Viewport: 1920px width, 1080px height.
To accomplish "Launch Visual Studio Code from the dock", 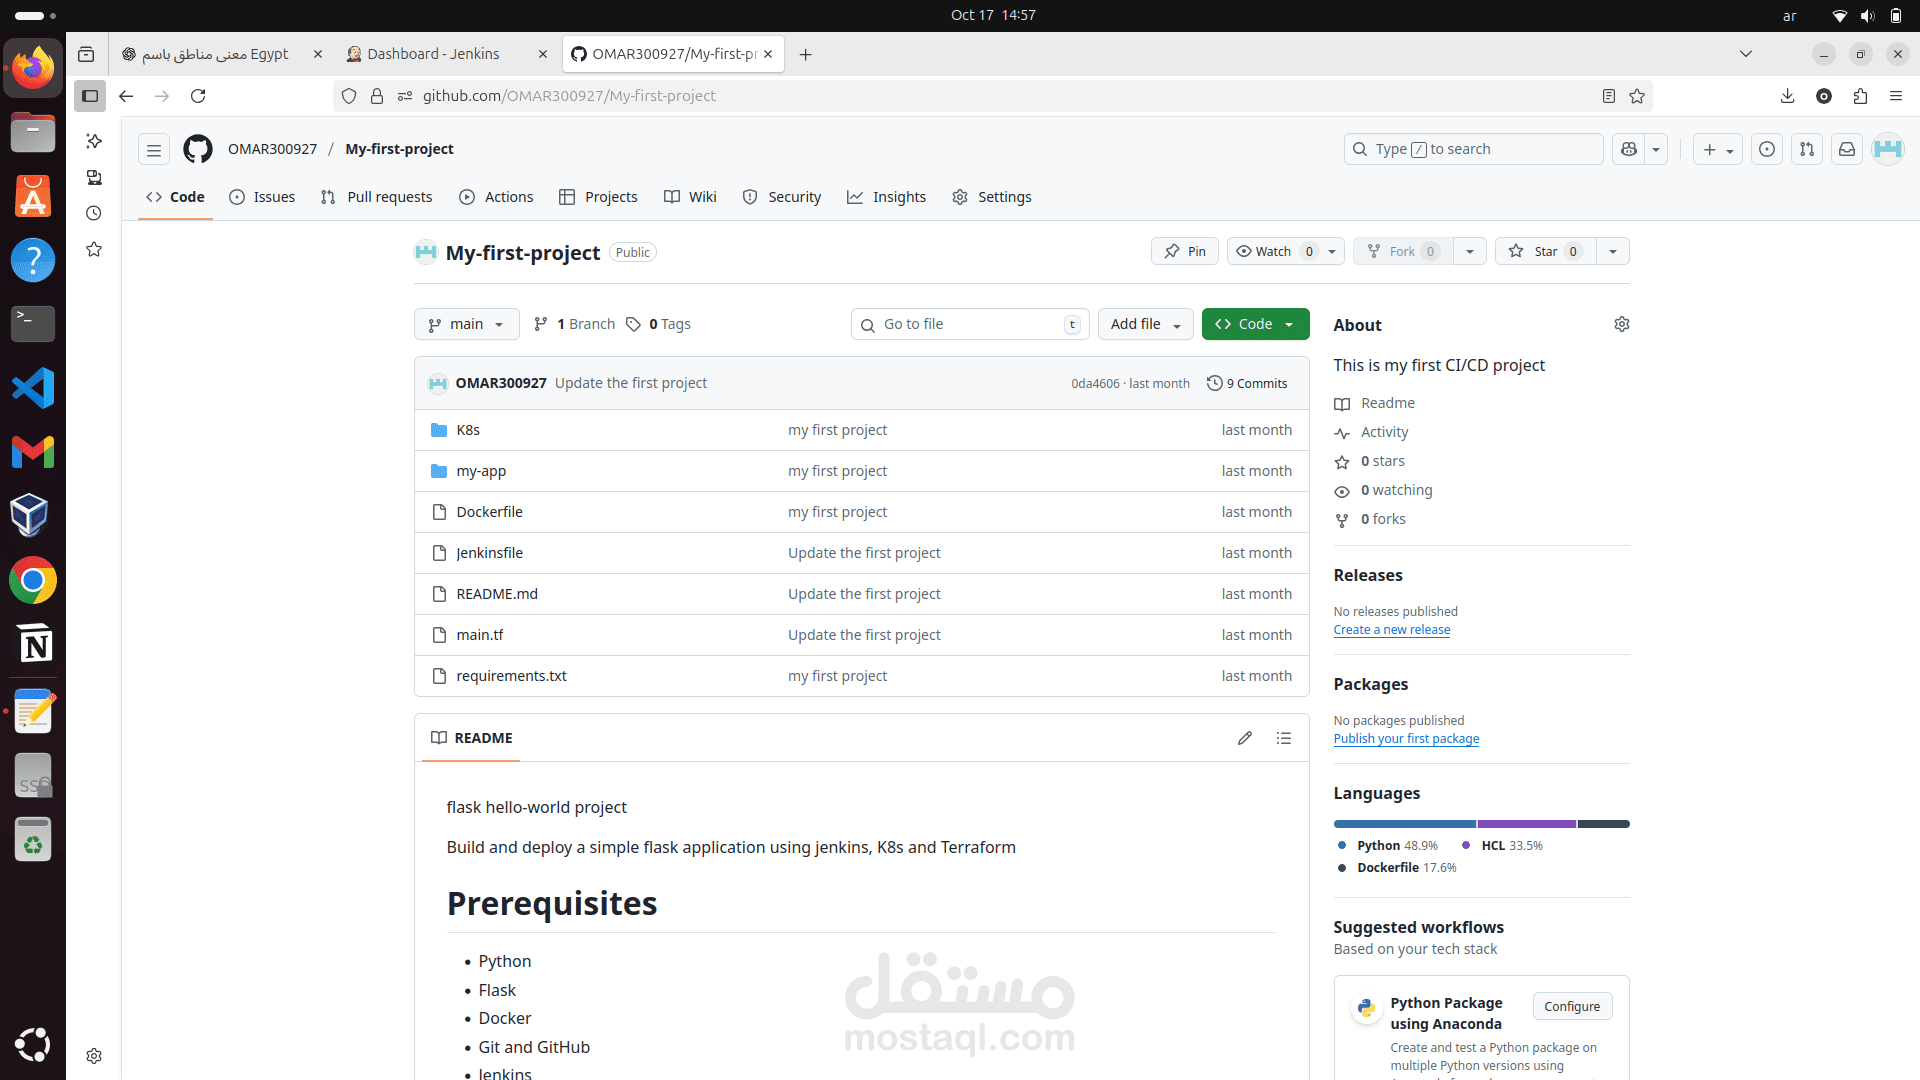I will 33,388.
